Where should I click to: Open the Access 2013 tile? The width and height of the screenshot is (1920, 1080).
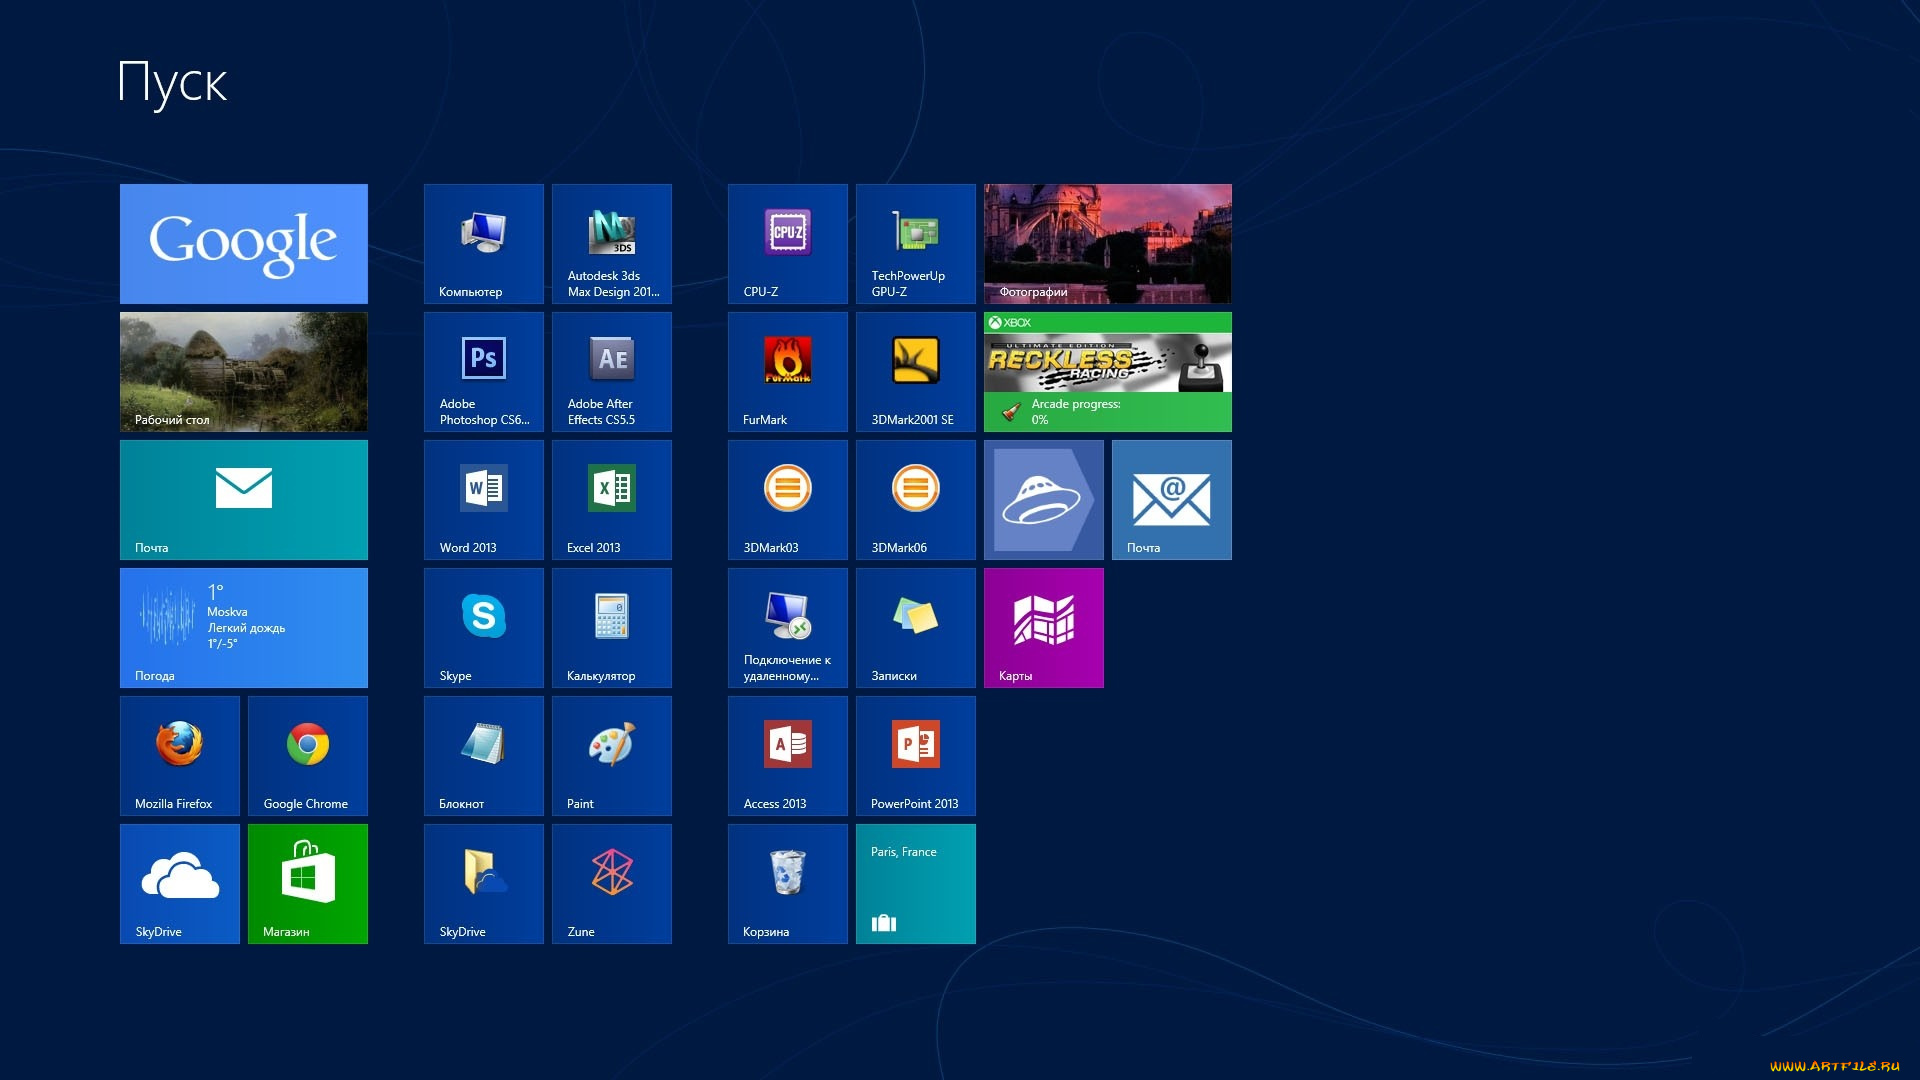click(787, 756)
